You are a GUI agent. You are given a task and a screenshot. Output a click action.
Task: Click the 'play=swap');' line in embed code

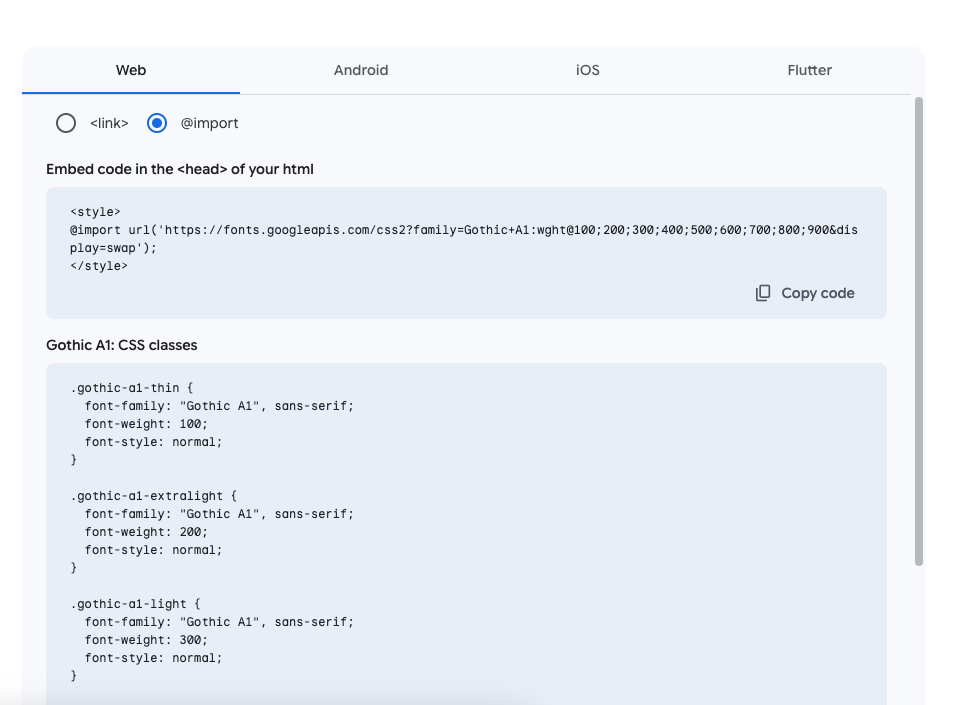(113, 248)
